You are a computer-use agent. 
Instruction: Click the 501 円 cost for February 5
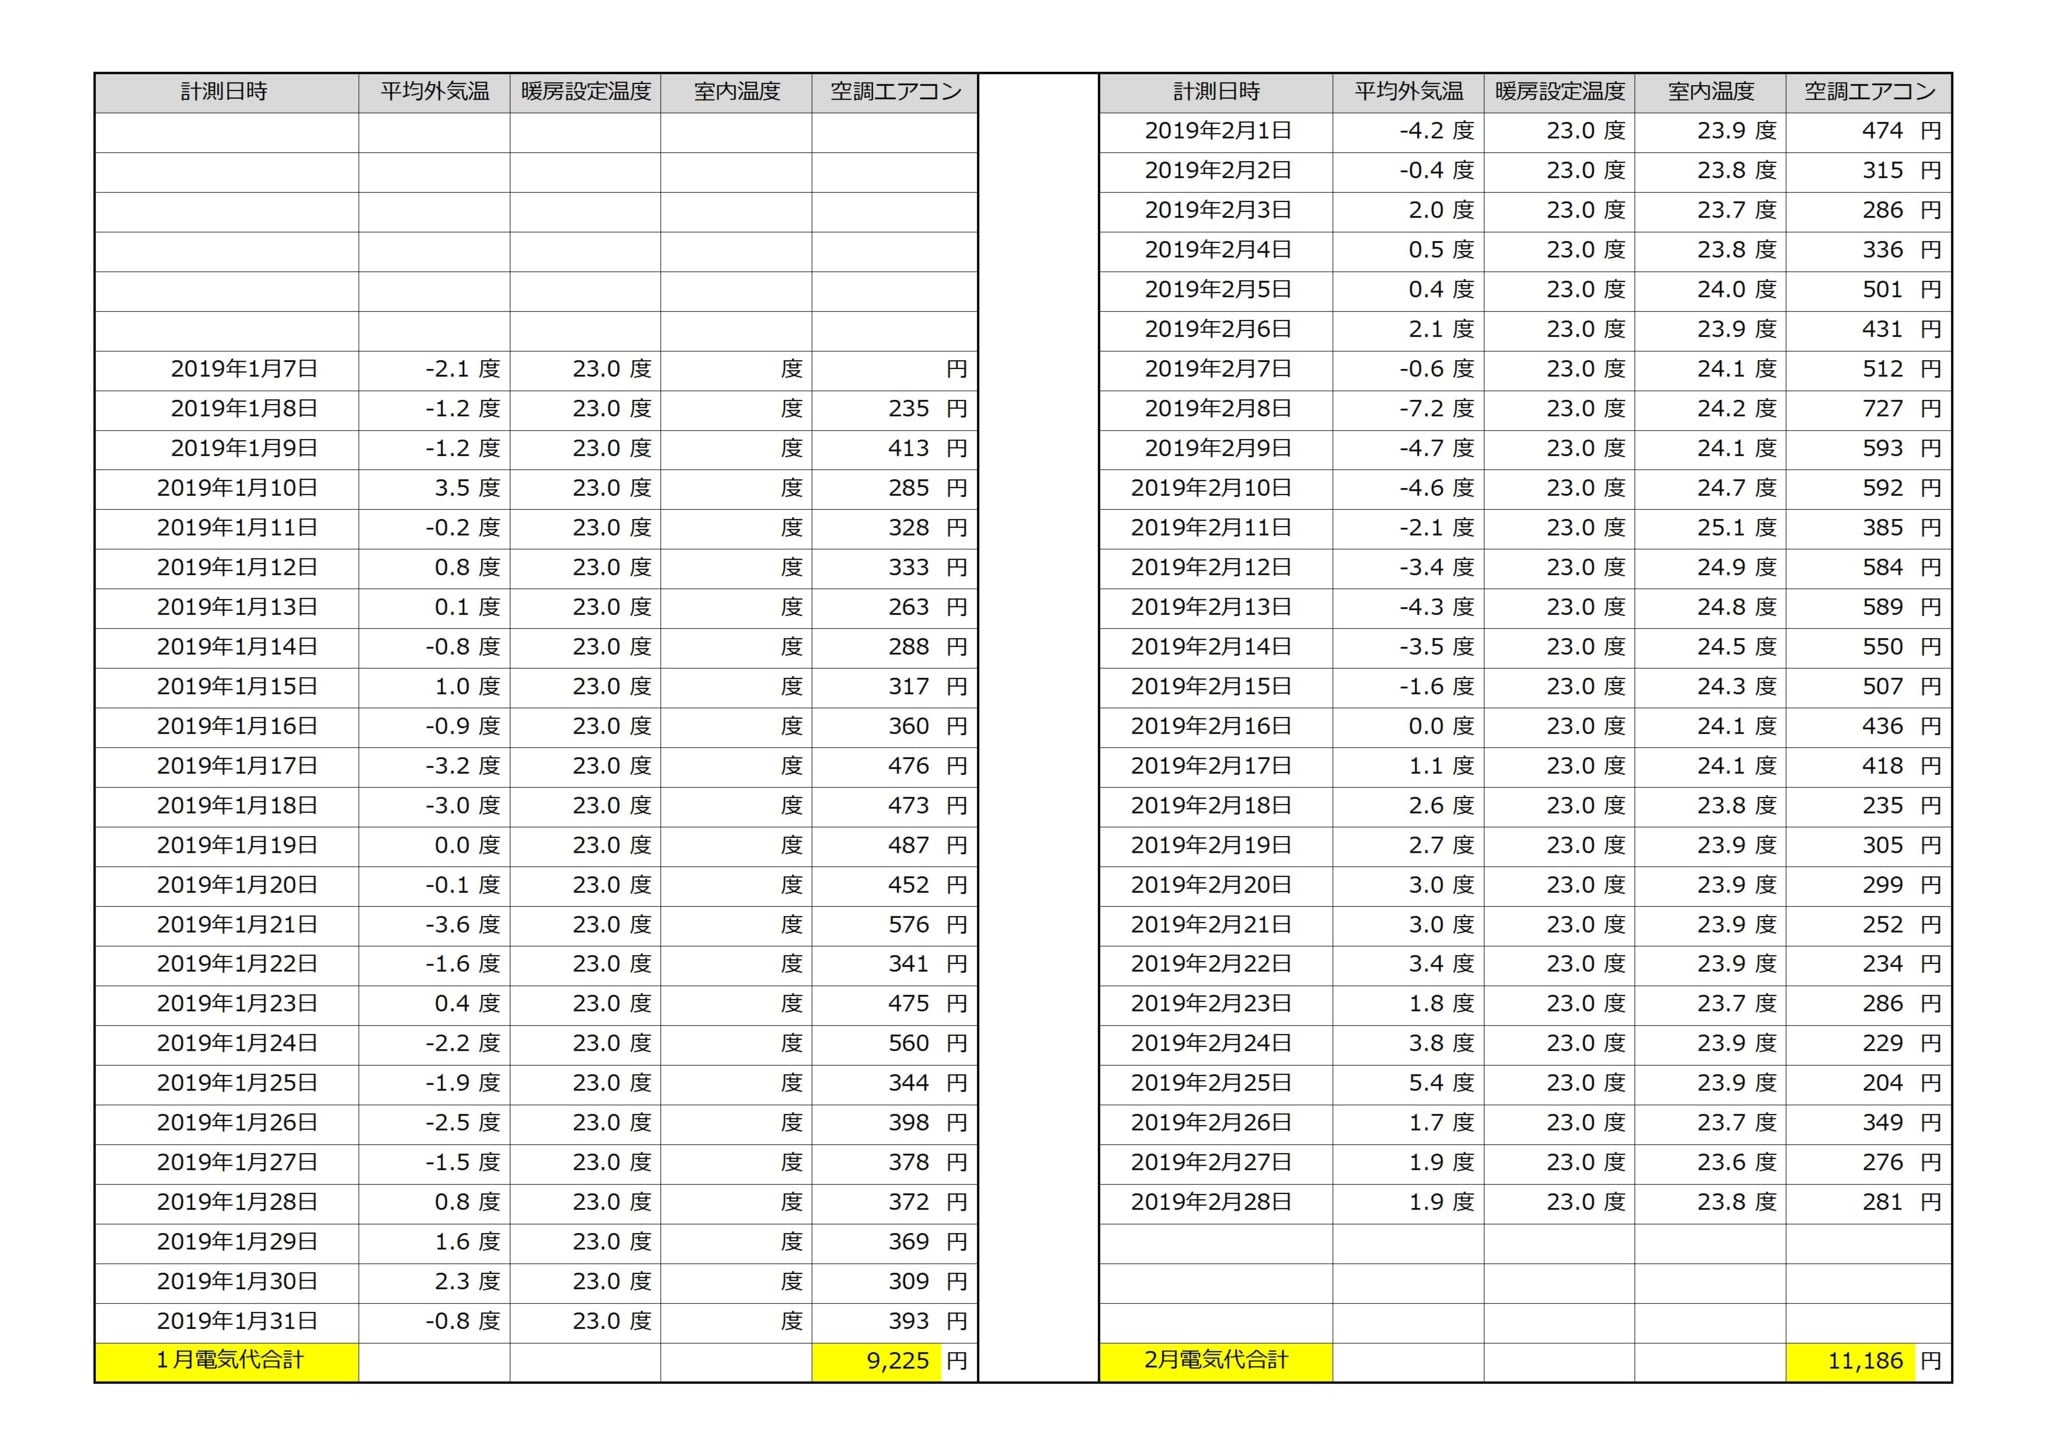coord(1868,290)
